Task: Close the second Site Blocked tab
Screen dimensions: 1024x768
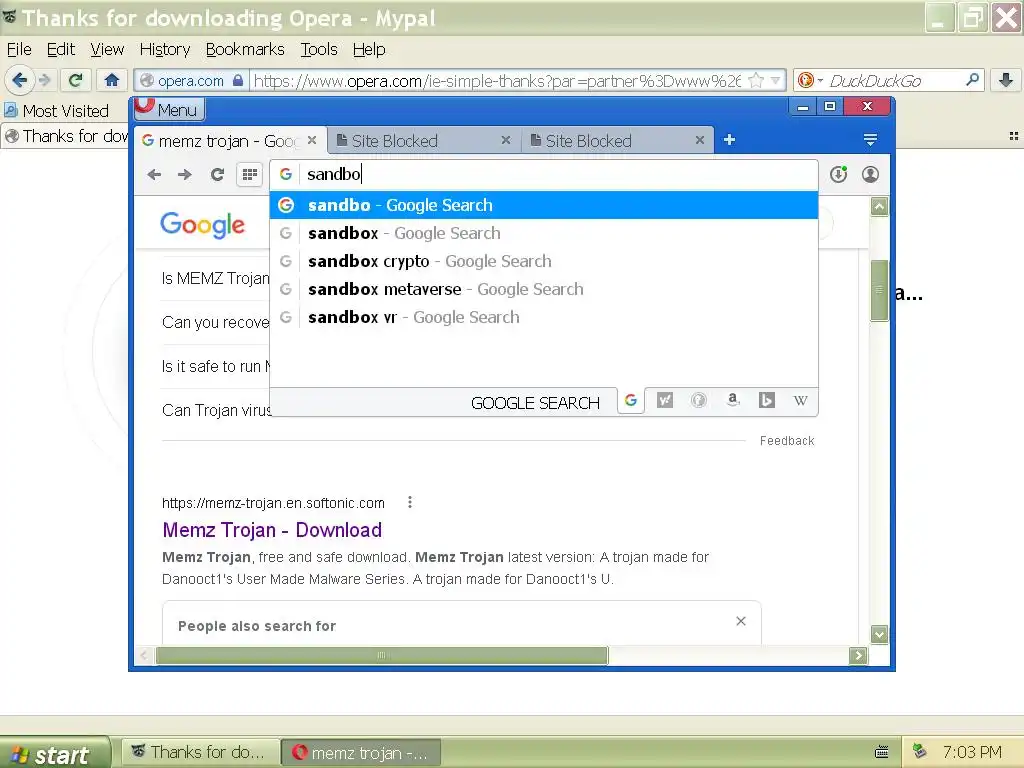Action: (699, 140)
